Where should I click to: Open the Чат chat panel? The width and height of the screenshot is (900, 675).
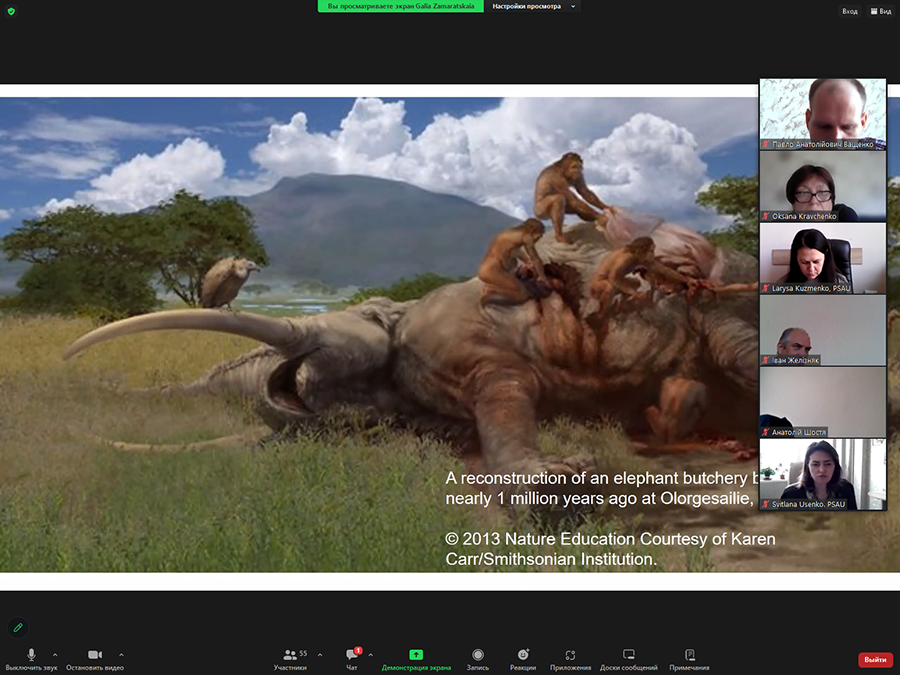[352, 659]
